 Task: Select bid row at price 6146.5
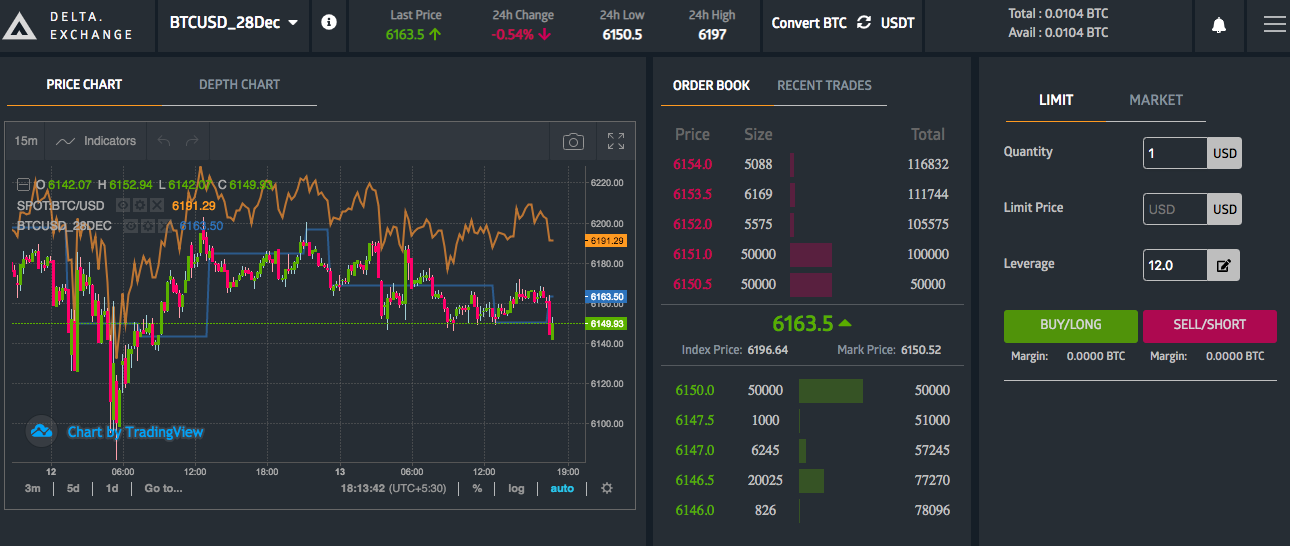811,480
